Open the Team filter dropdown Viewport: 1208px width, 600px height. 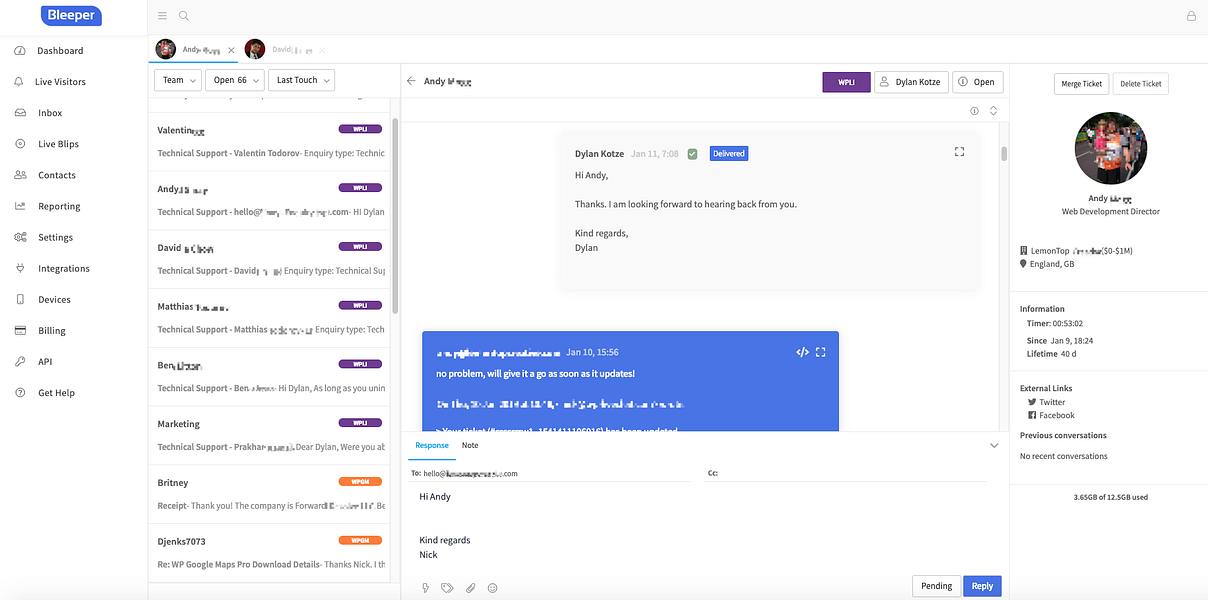click(x=178, y=80)
